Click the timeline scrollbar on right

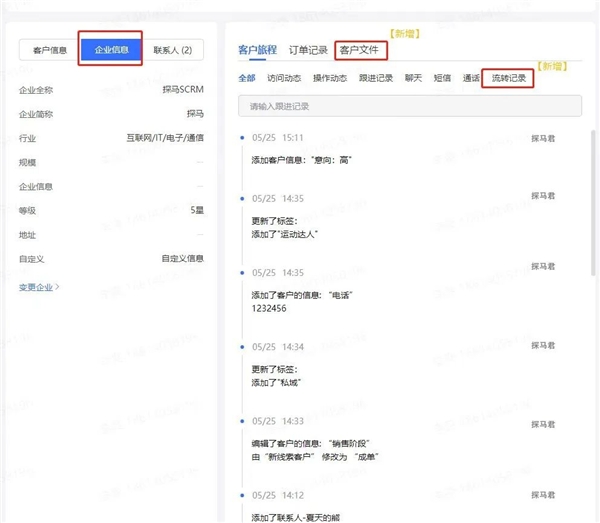point(593,203)
